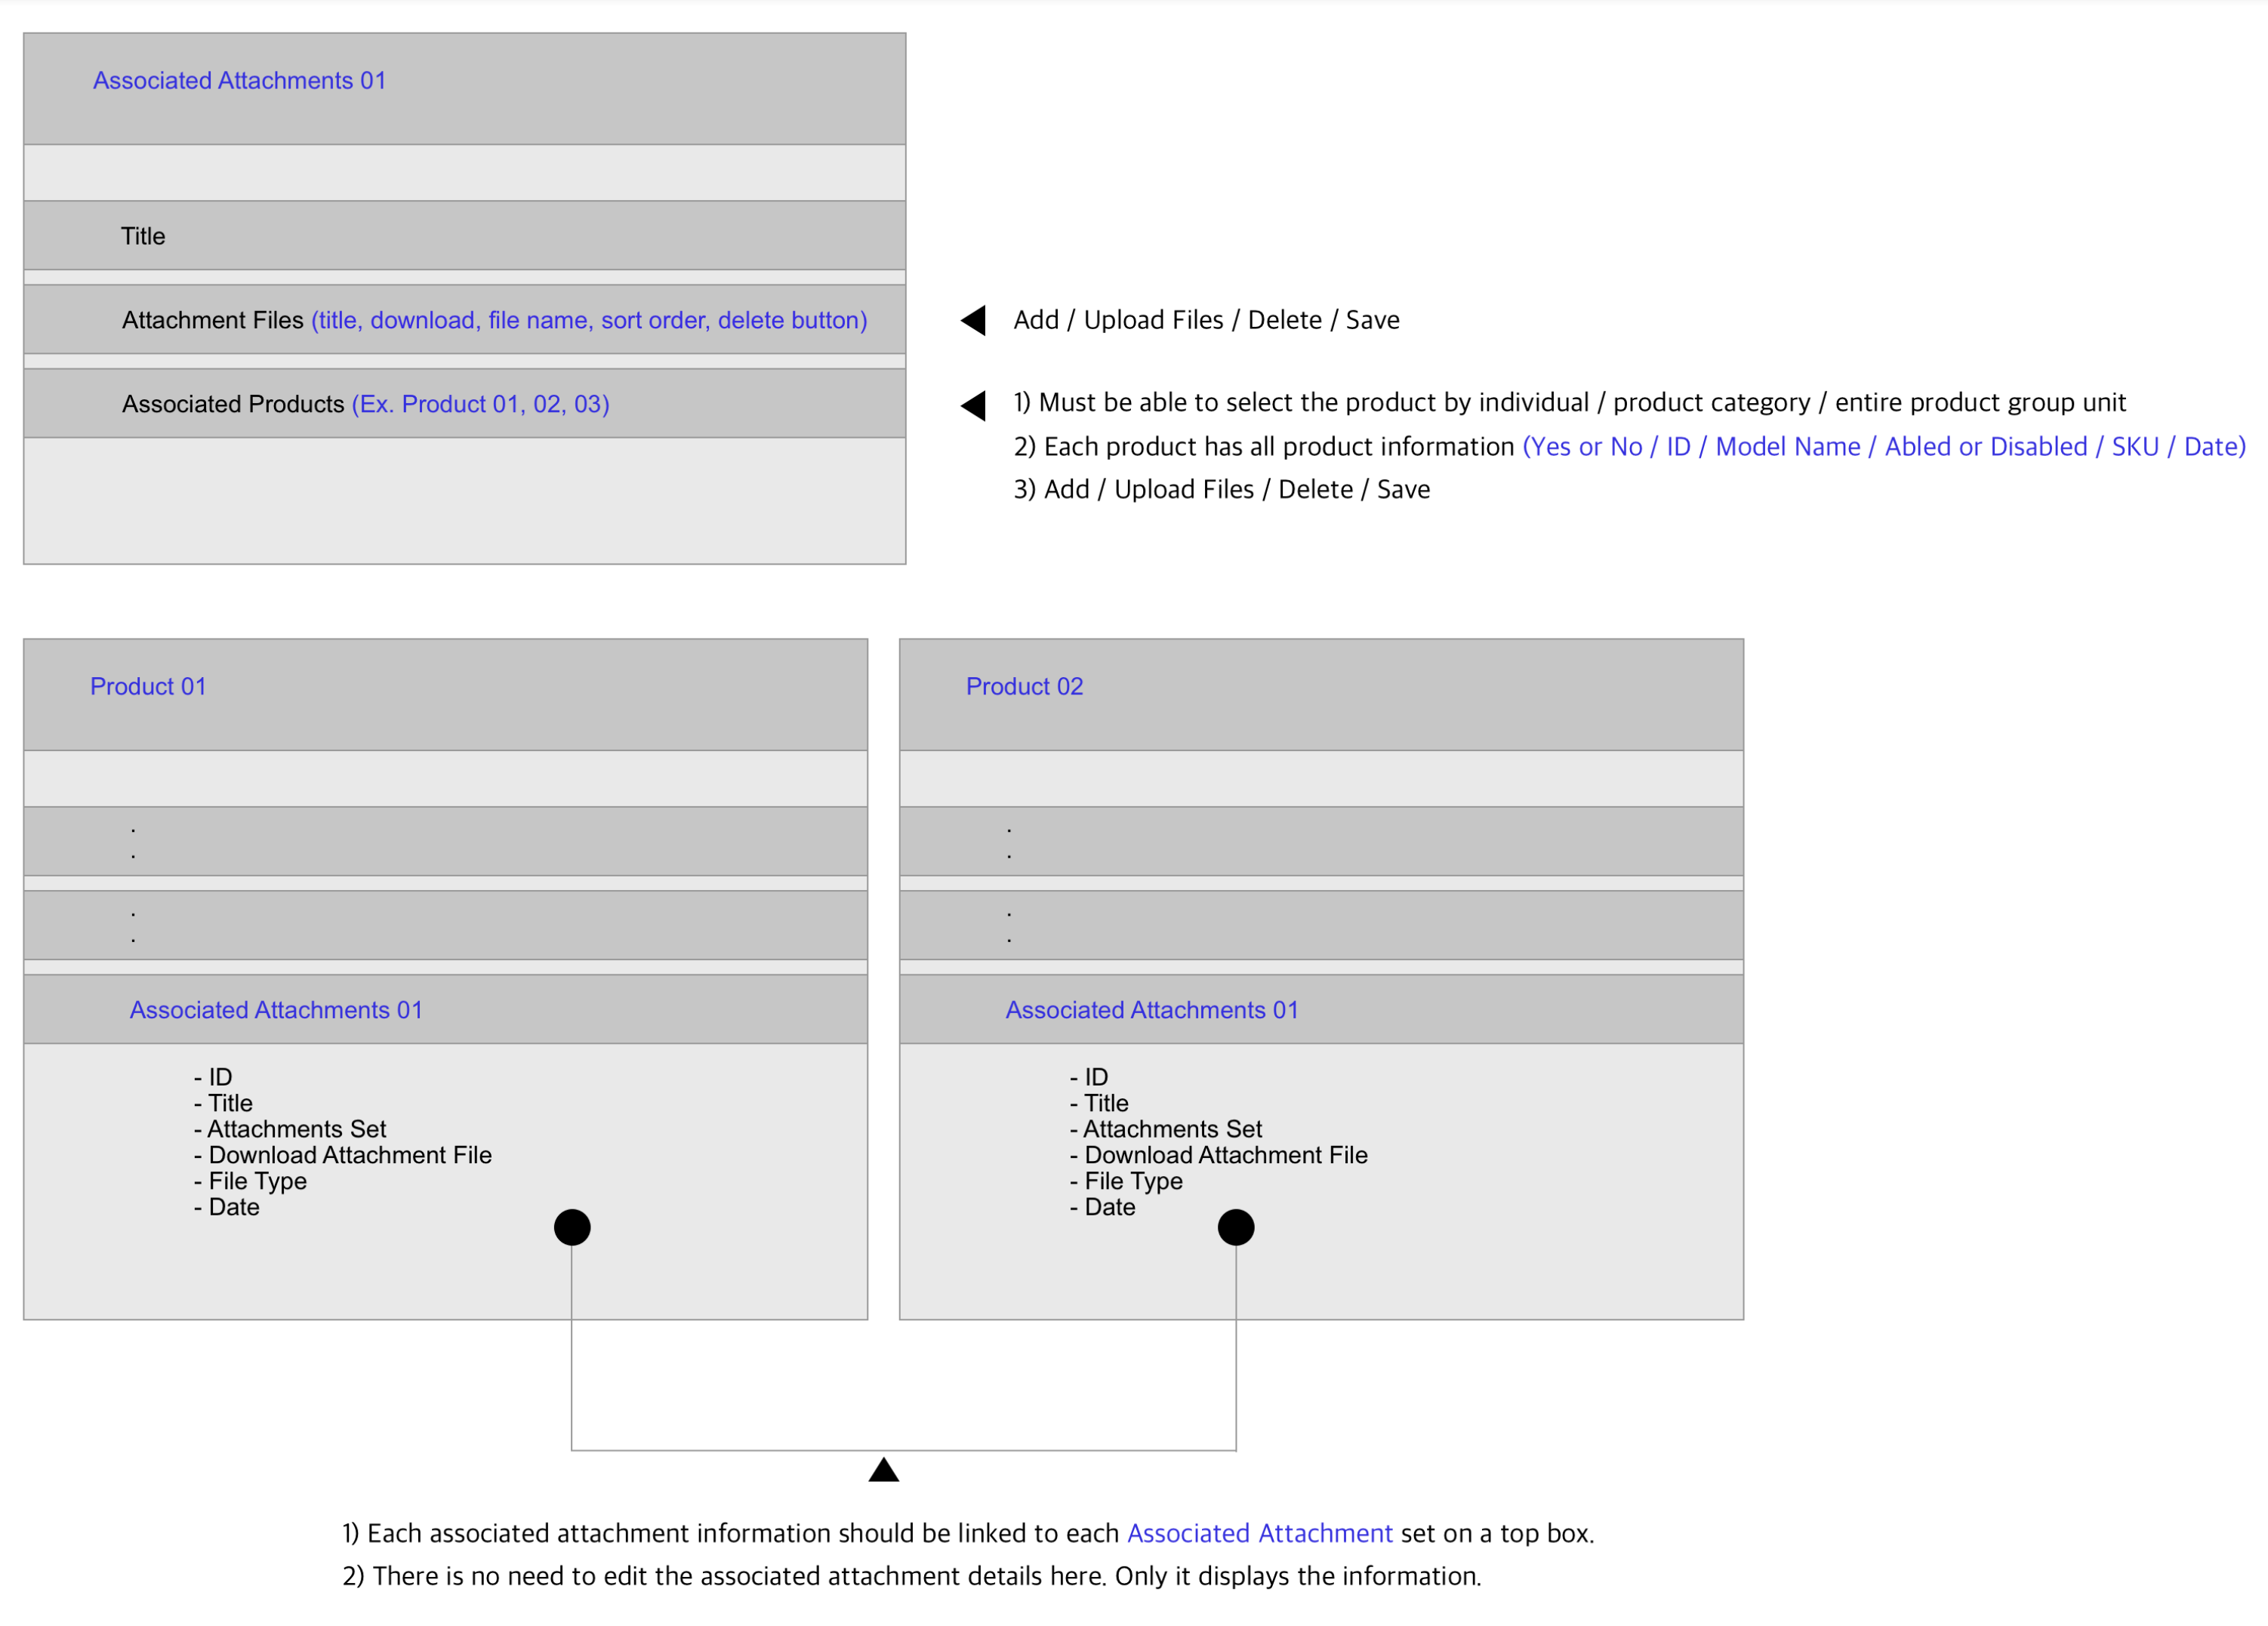Click the blue Associated Attachment link in note
This screenshot has height=1626, width=2268.
pos(1259,1533)
